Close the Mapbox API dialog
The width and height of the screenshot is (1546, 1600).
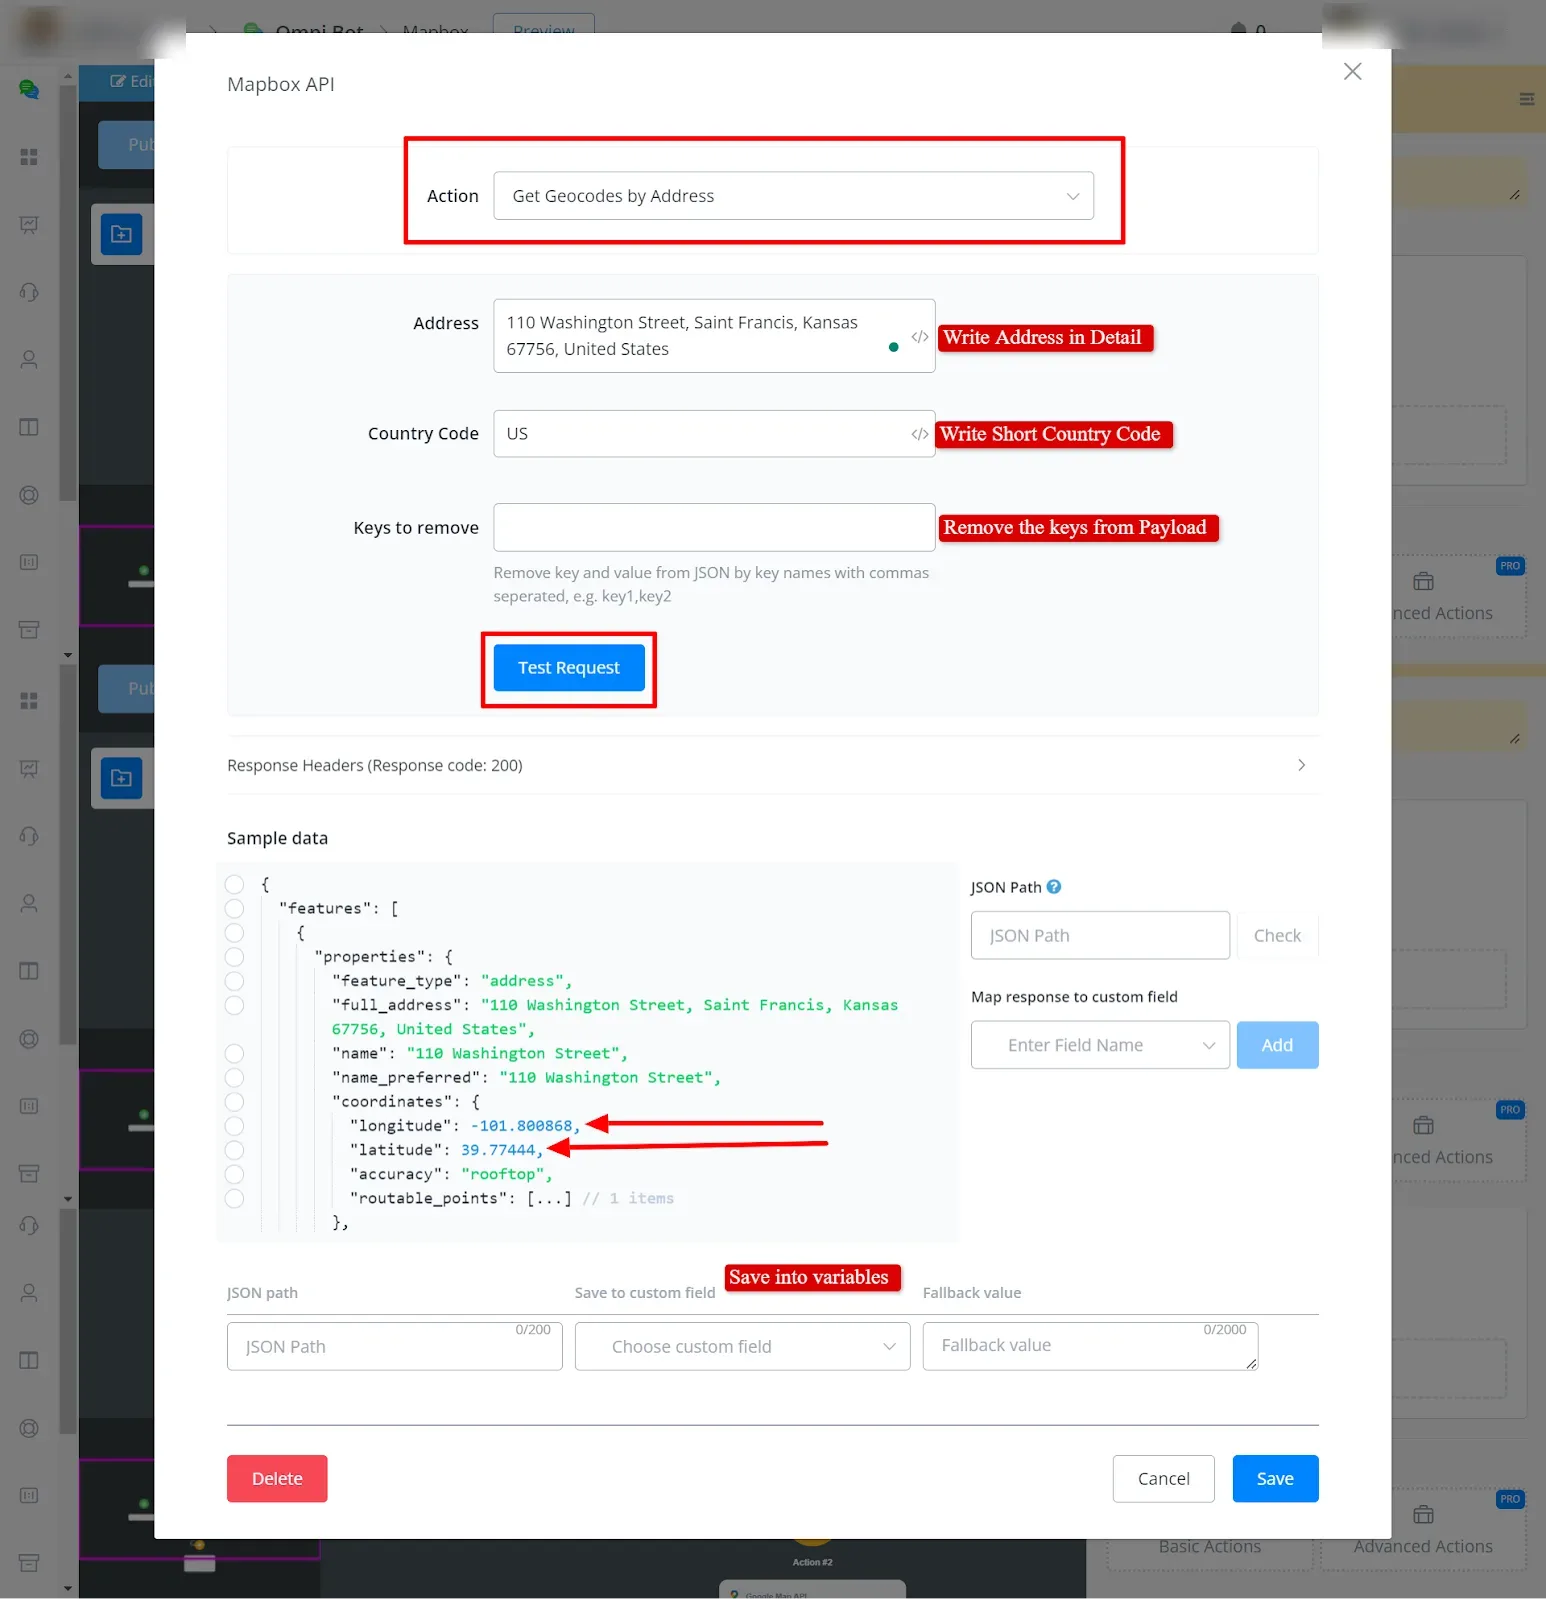click(1352, 71)
